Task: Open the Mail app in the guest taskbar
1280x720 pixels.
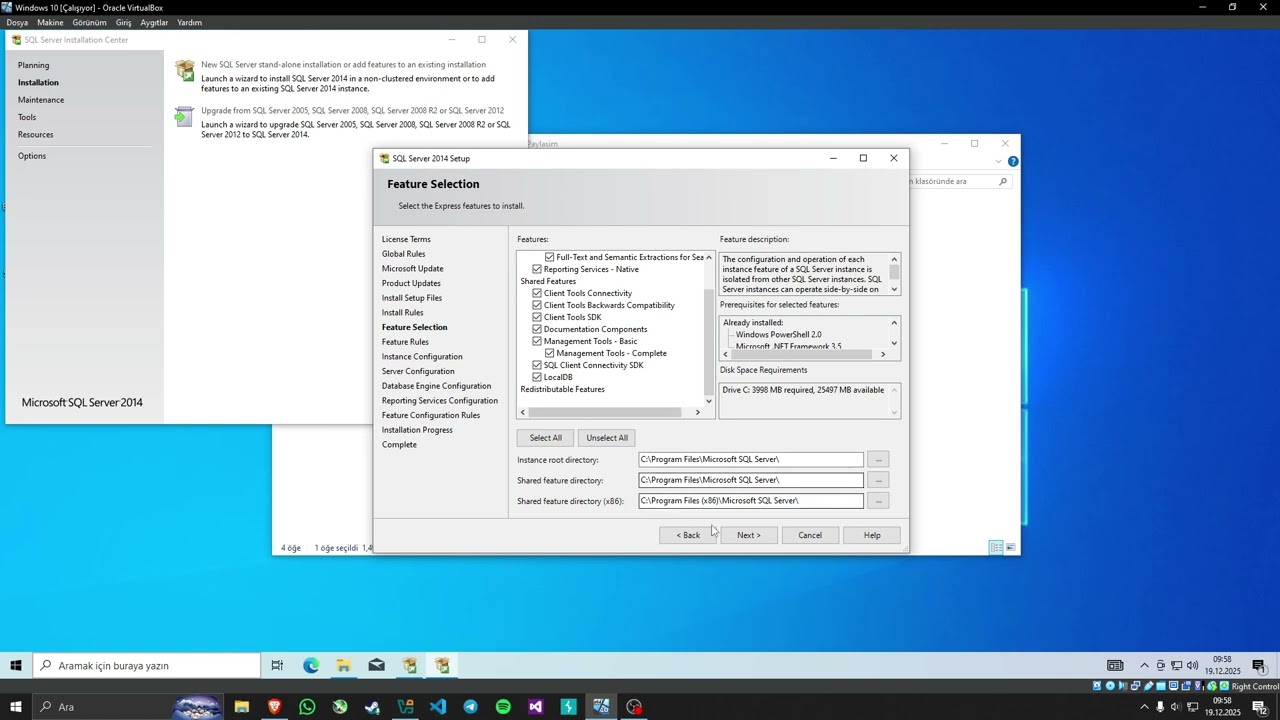Action: point(376,666)
